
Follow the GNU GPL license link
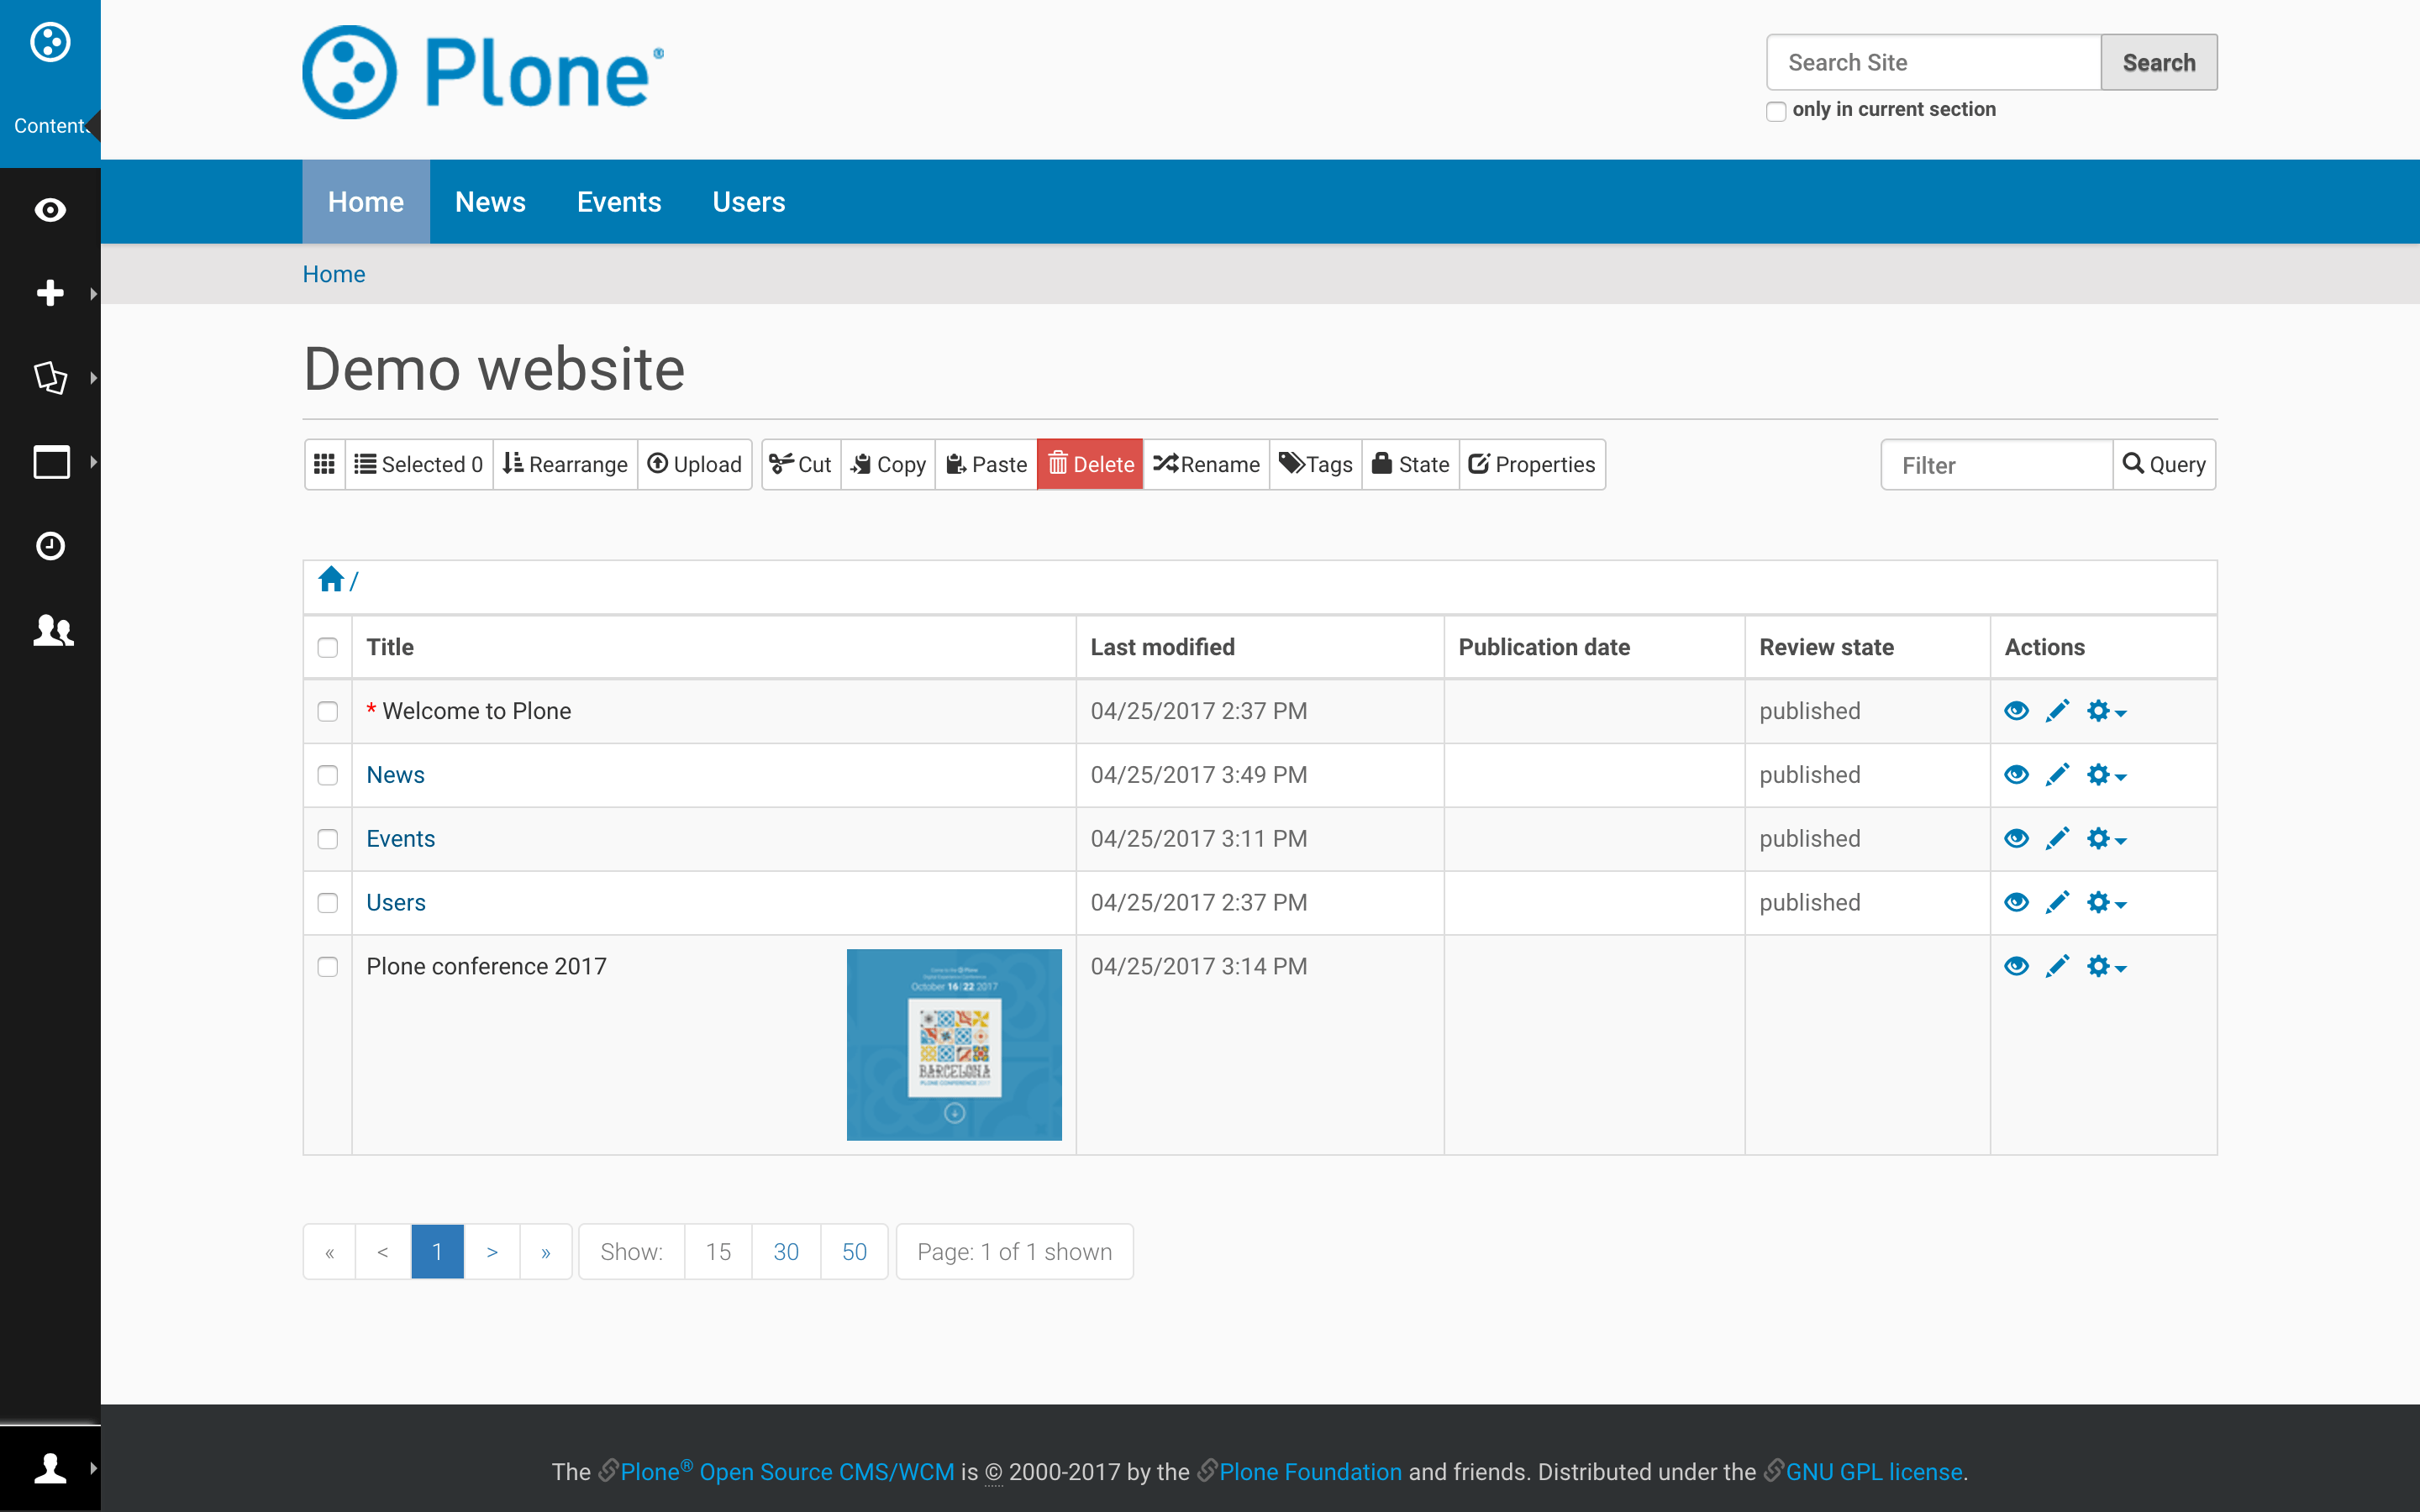1873,1472
